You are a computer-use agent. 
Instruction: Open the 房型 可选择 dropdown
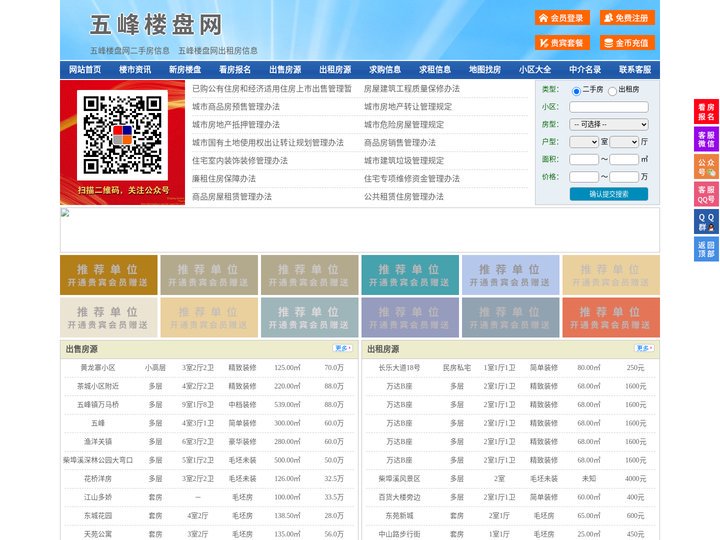(x=609, y=124)
